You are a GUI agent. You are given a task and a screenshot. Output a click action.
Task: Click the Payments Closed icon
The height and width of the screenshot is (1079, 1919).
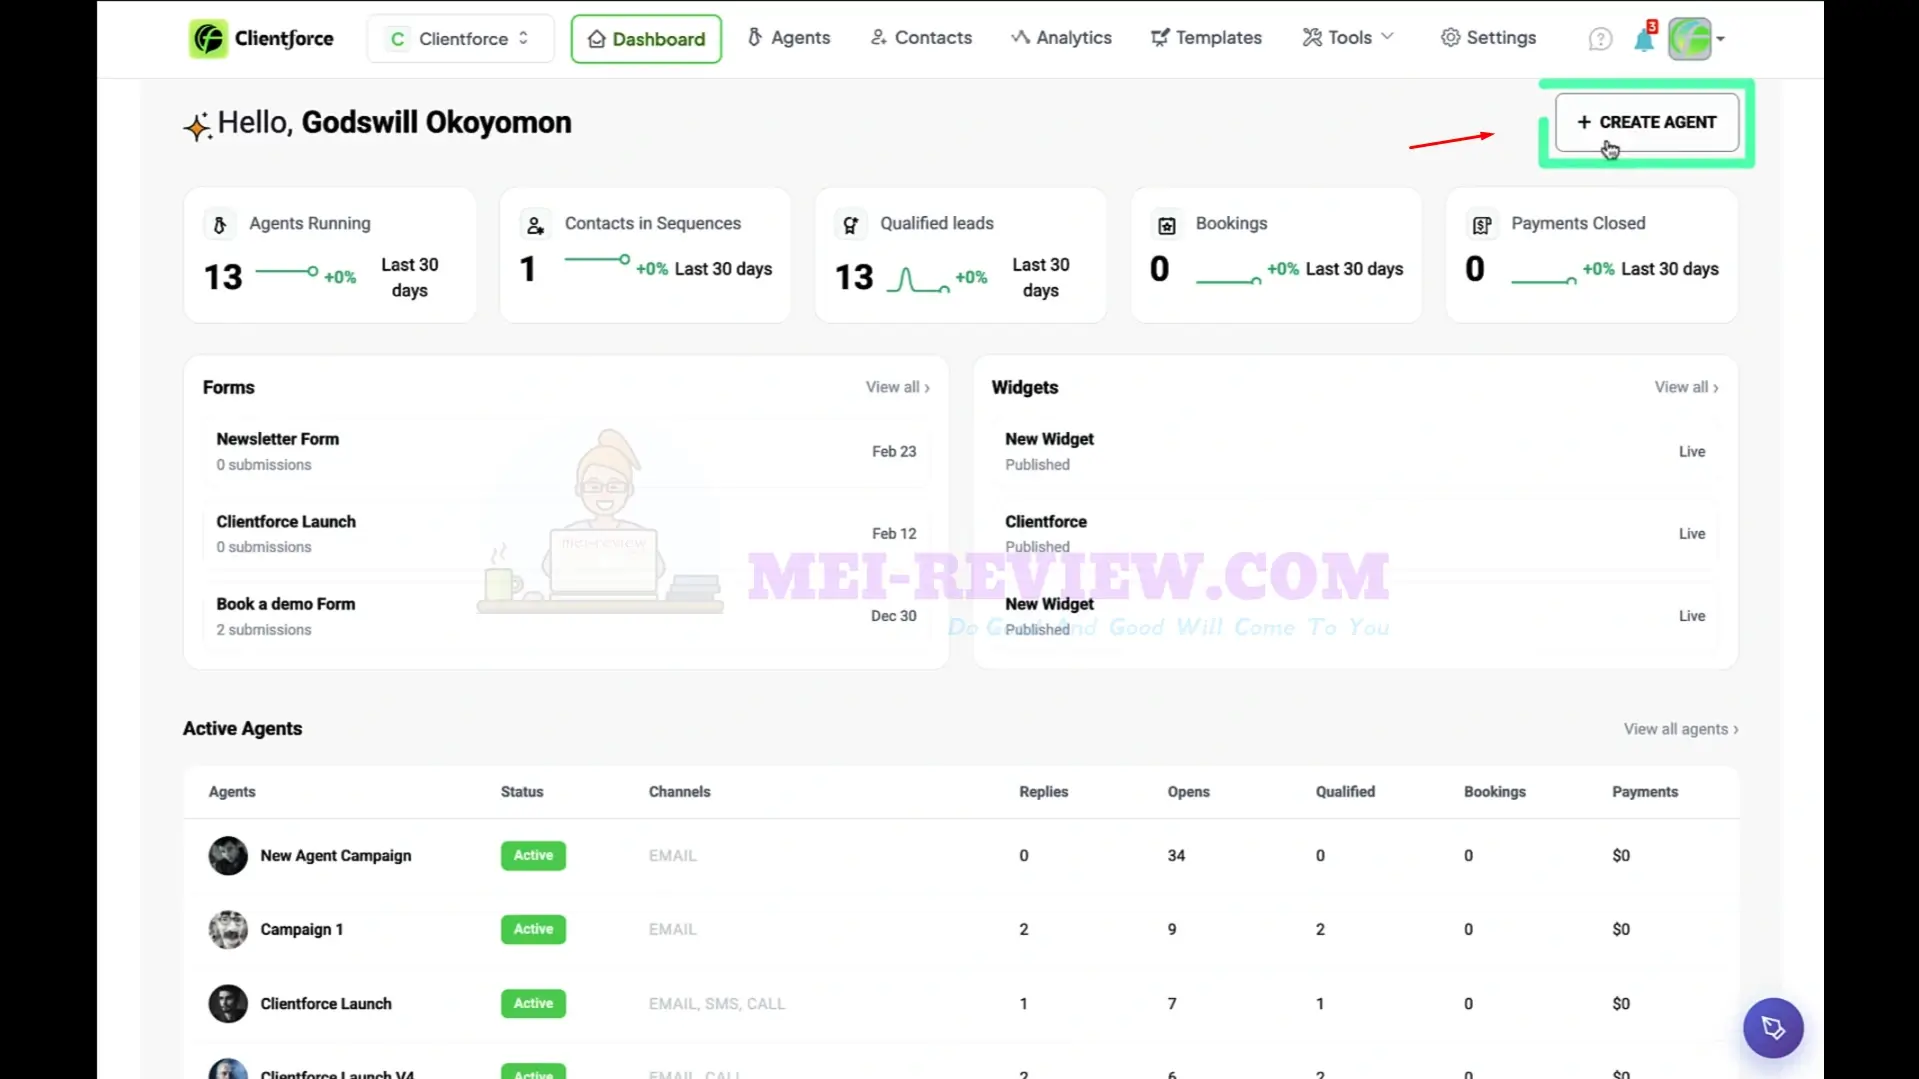coord(1482,225)
